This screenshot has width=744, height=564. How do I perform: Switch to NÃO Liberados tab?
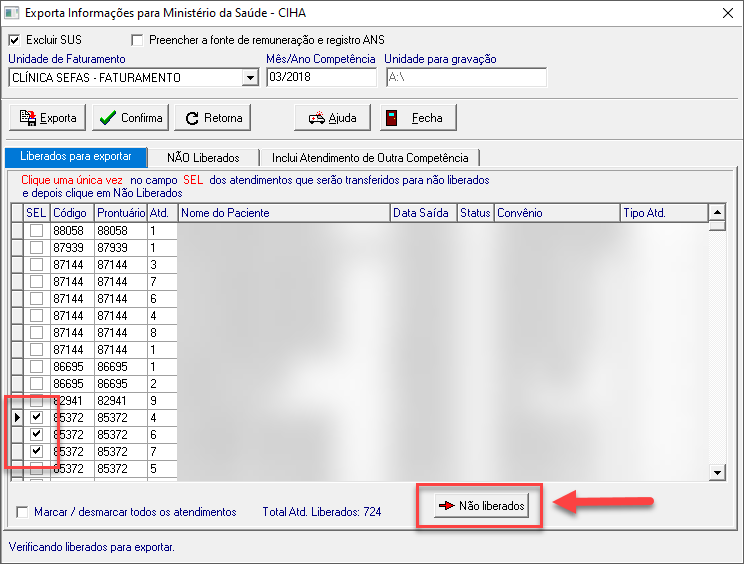point(203,157)
